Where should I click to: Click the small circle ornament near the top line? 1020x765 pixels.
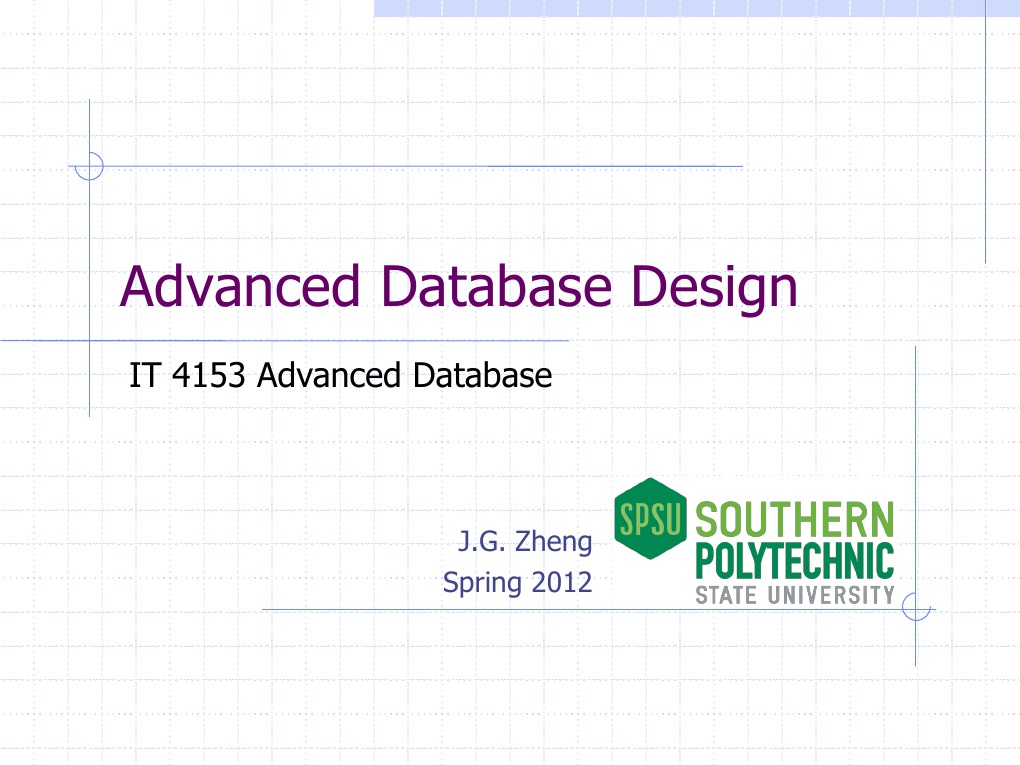89,166
